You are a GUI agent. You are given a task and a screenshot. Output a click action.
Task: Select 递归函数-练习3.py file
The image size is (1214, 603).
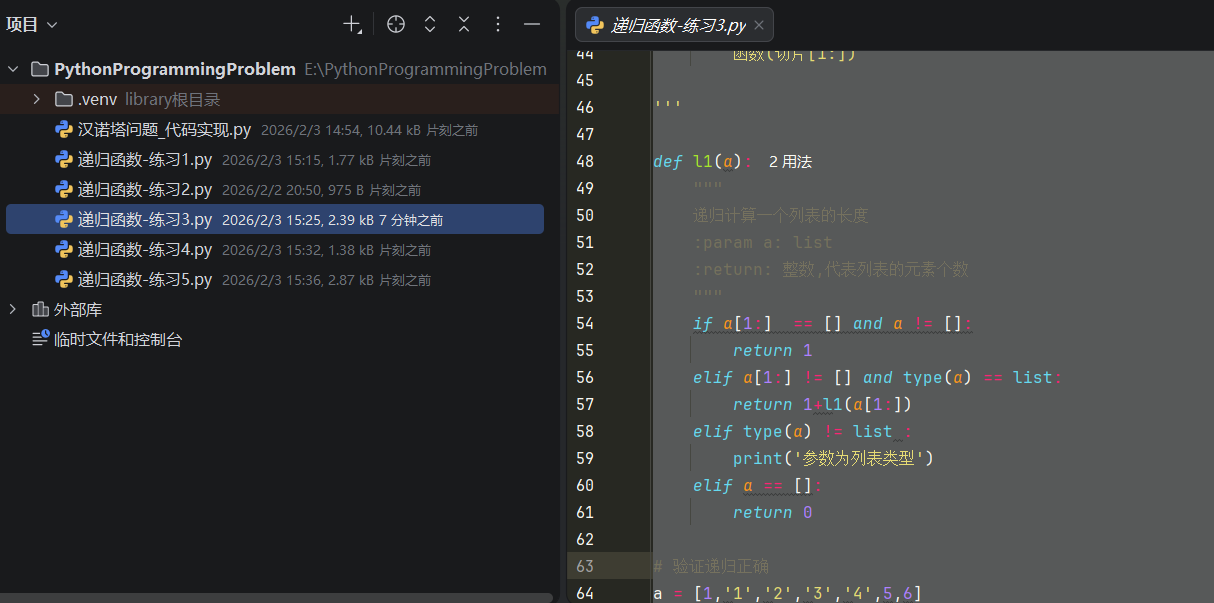pos(275,219)
